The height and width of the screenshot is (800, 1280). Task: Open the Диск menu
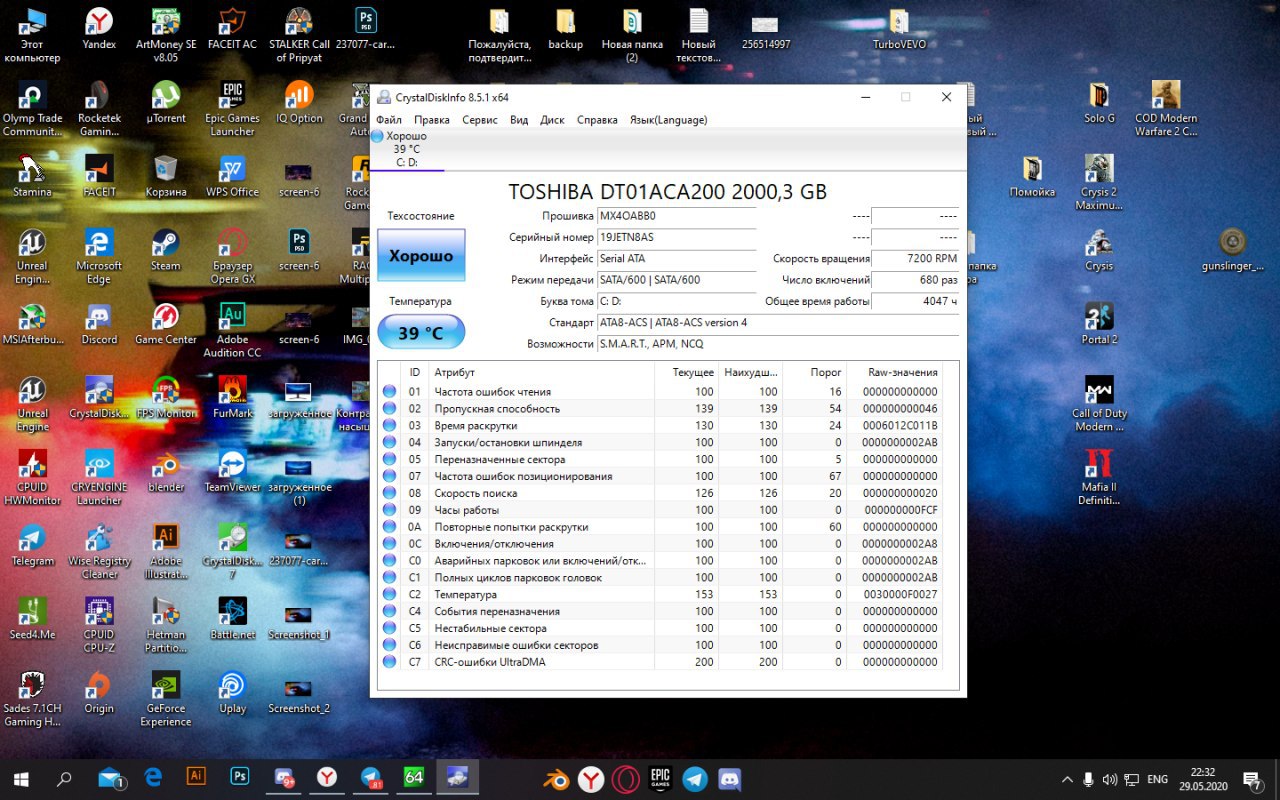coord(552,119)
